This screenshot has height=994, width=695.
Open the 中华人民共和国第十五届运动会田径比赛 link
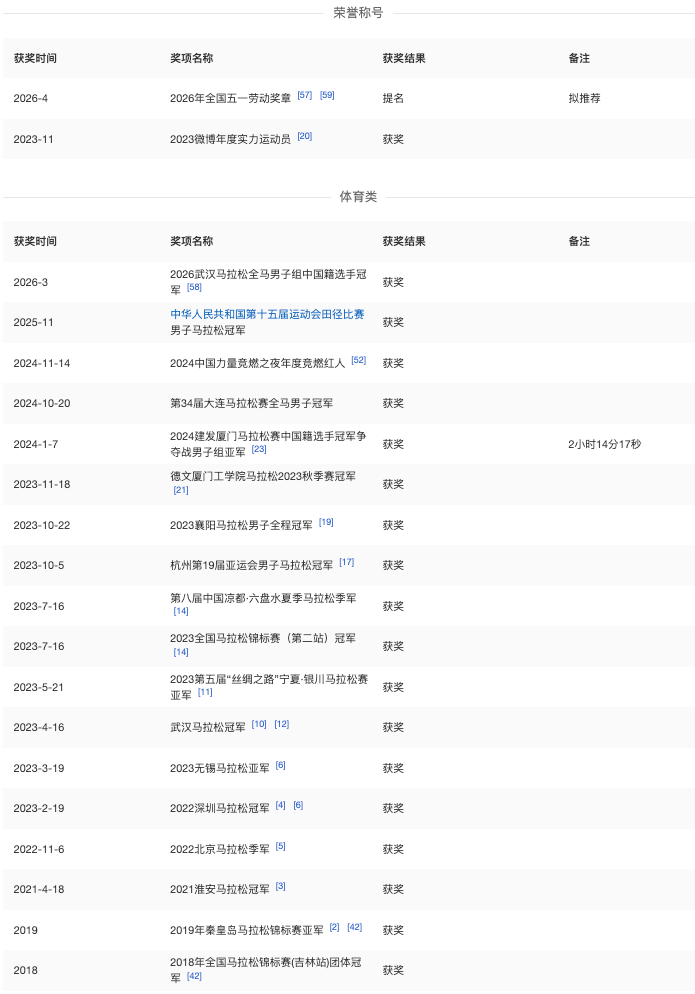(267, 314)
